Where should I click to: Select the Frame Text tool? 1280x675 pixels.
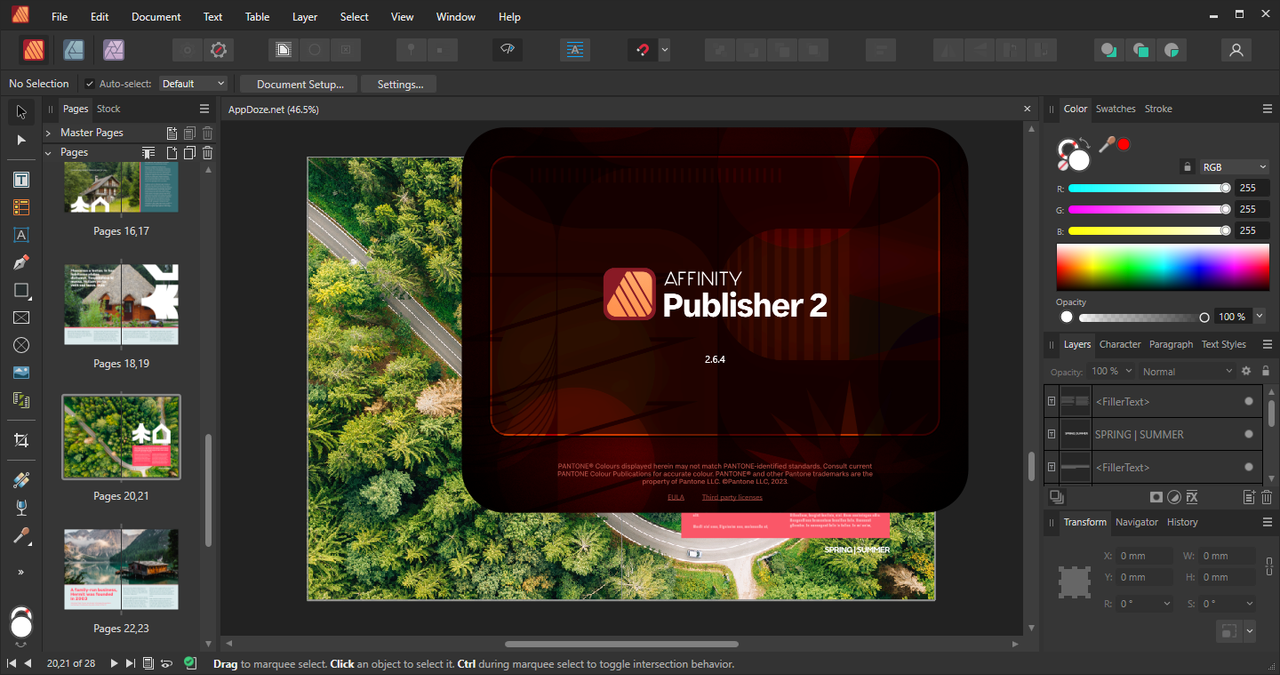[21, 180]
